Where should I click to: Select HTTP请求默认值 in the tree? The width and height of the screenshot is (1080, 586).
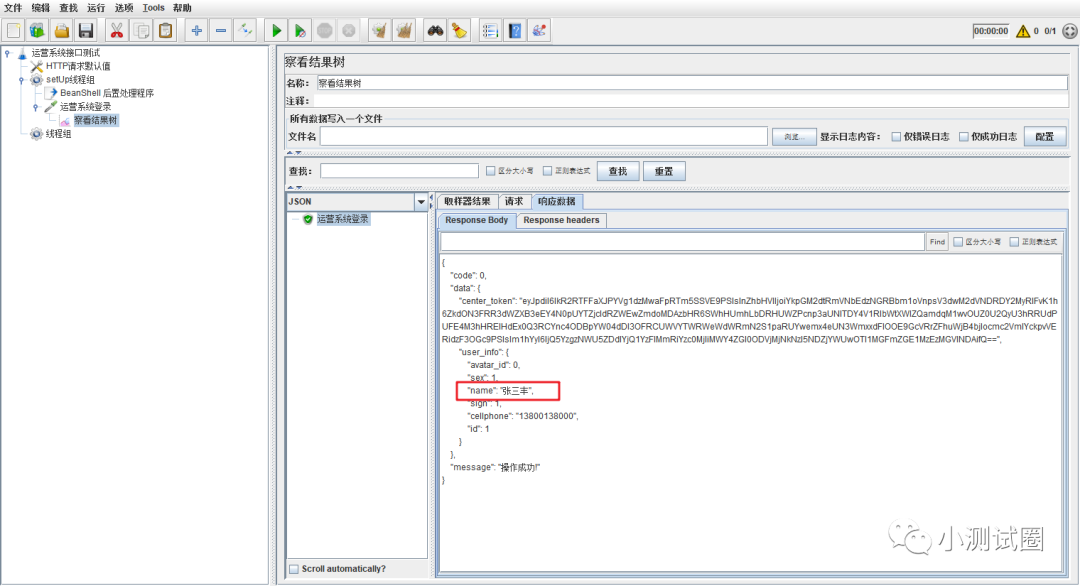[78, 66]
